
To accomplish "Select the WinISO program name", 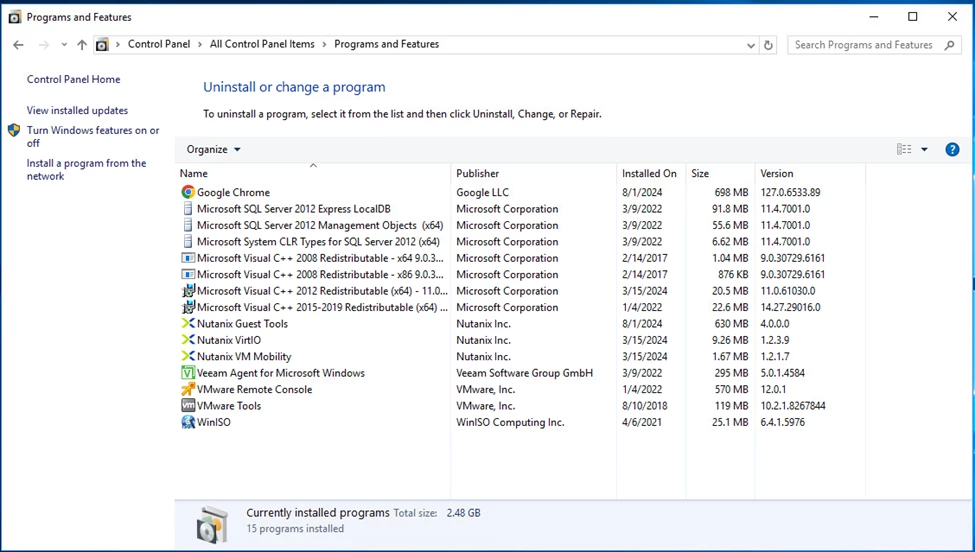I will 214,422.
